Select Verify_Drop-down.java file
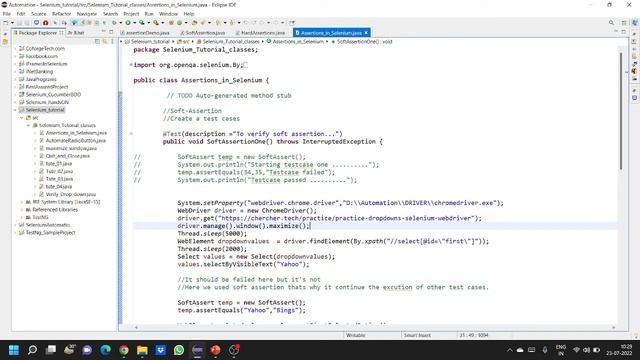Screen dimensions: 640x360 [x=67, y=194]
